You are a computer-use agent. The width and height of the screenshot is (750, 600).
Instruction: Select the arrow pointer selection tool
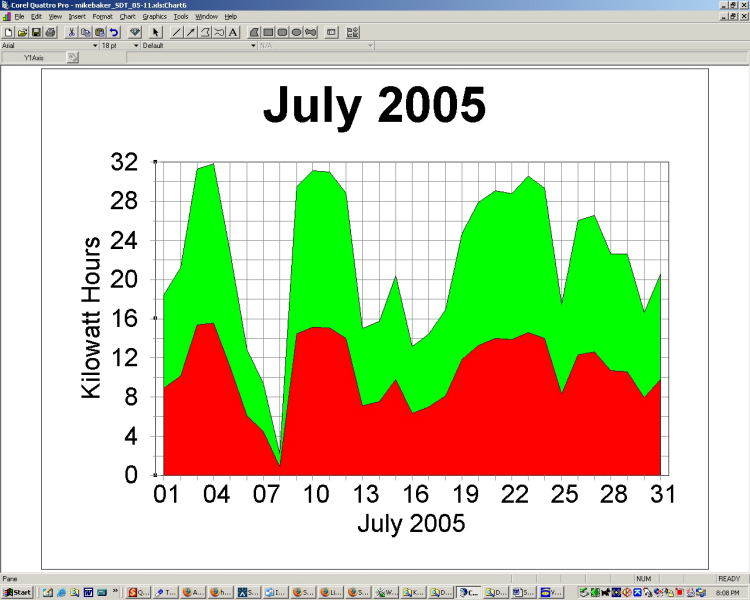[x=156, y=32]
